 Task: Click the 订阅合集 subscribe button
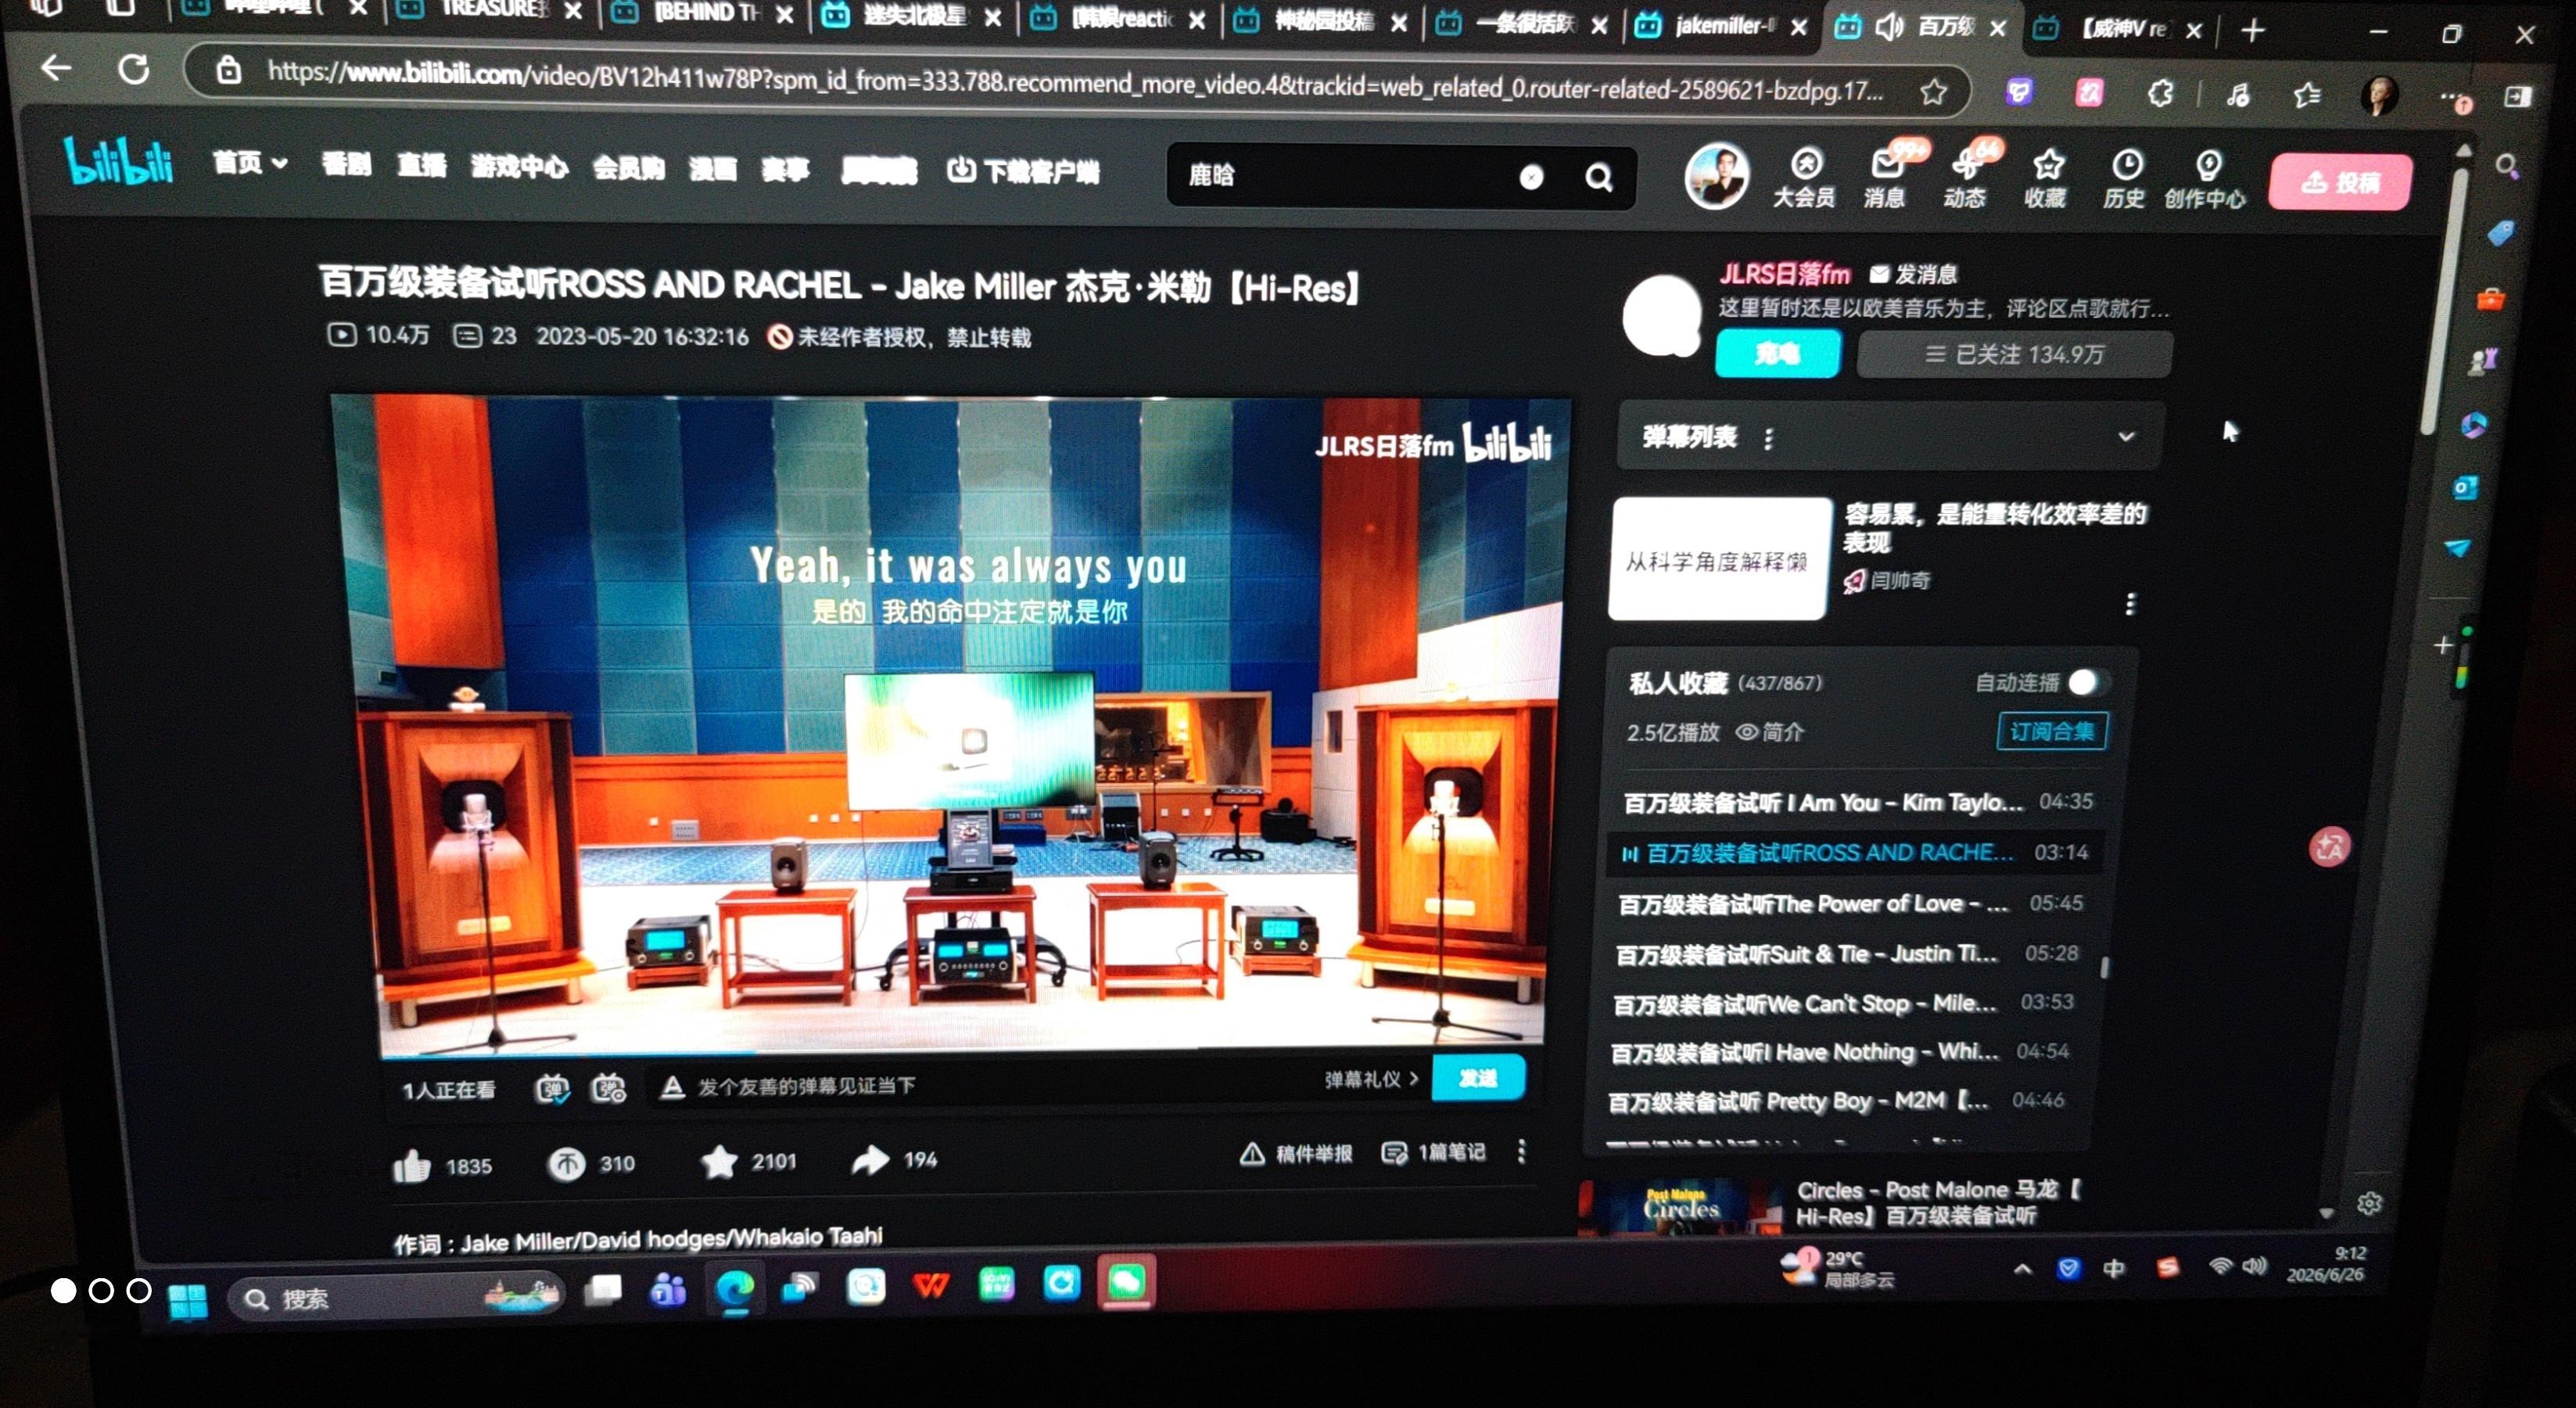click(x=2052, y=731)
